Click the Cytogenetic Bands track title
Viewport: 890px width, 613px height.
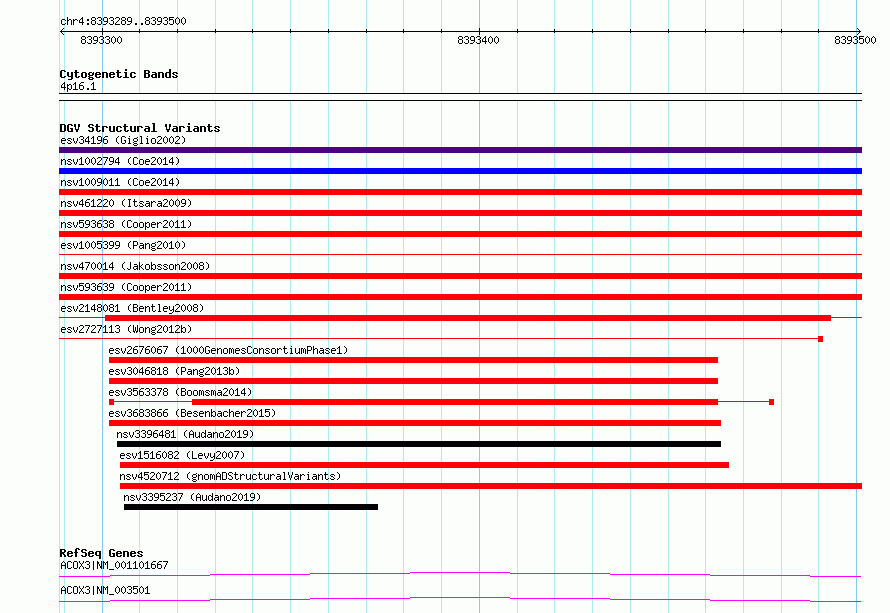[x=119, y=74]
